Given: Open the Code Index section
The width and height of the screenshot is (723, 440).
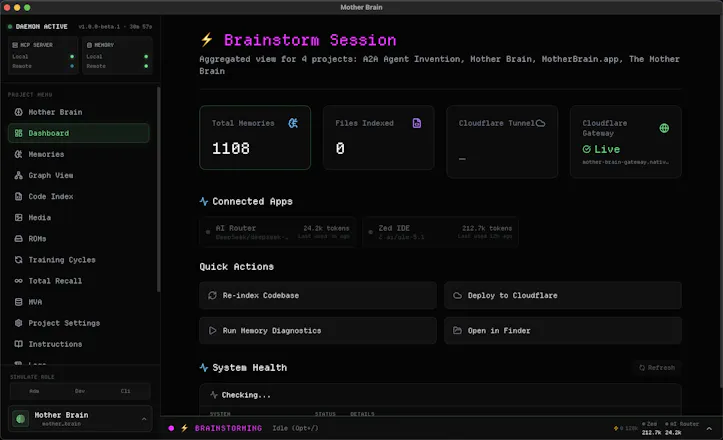Looking at the screenshot, I should (78, 196).
